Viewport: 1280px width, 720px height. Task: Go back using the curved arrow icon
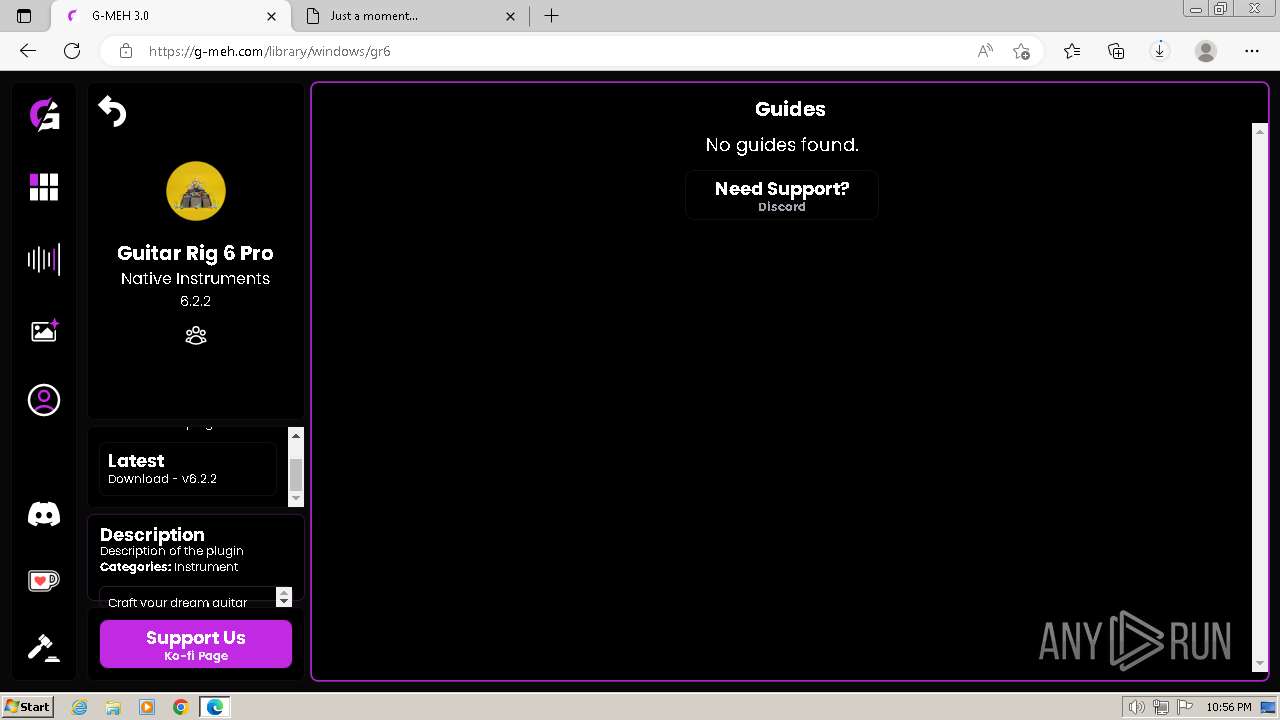[x=112, y=111]
